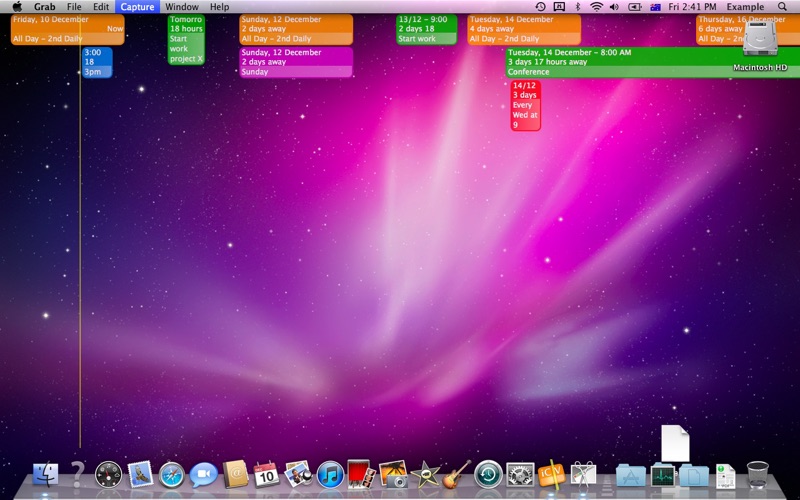Open iChat from the Dock
Viewport: 800px width, 500px height.
click(204, 475)
